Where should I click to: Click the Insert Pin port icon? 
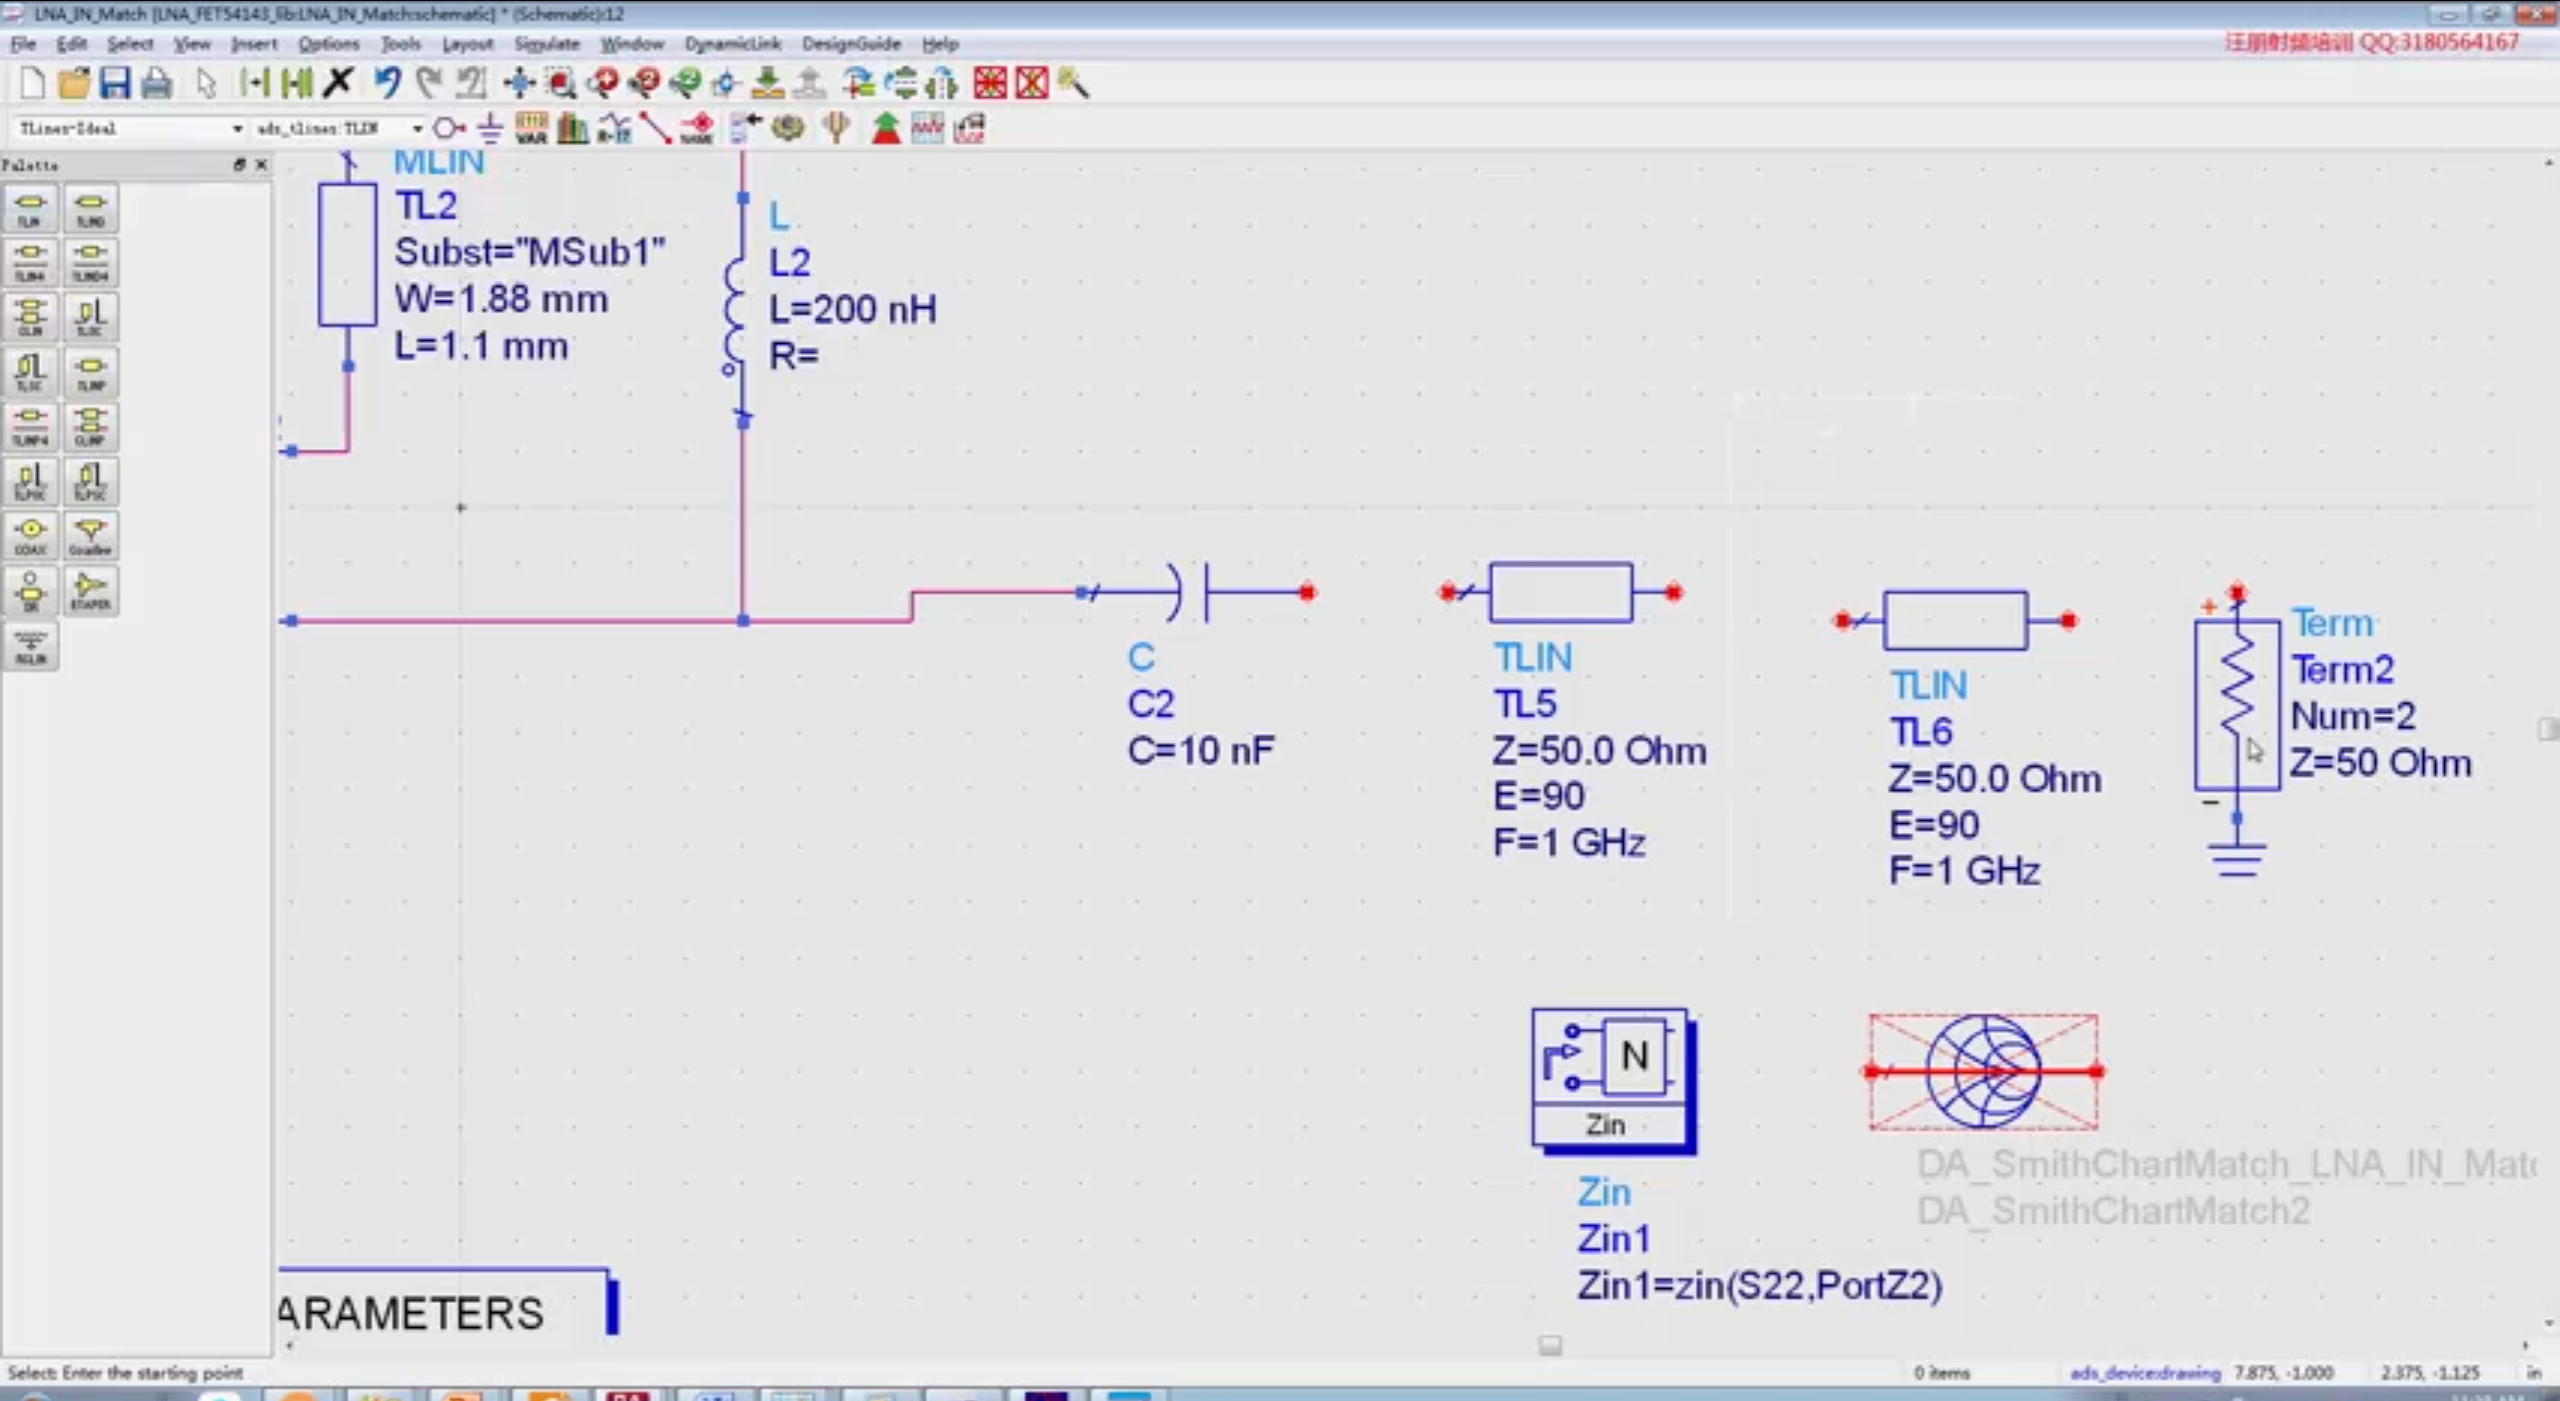449,128
